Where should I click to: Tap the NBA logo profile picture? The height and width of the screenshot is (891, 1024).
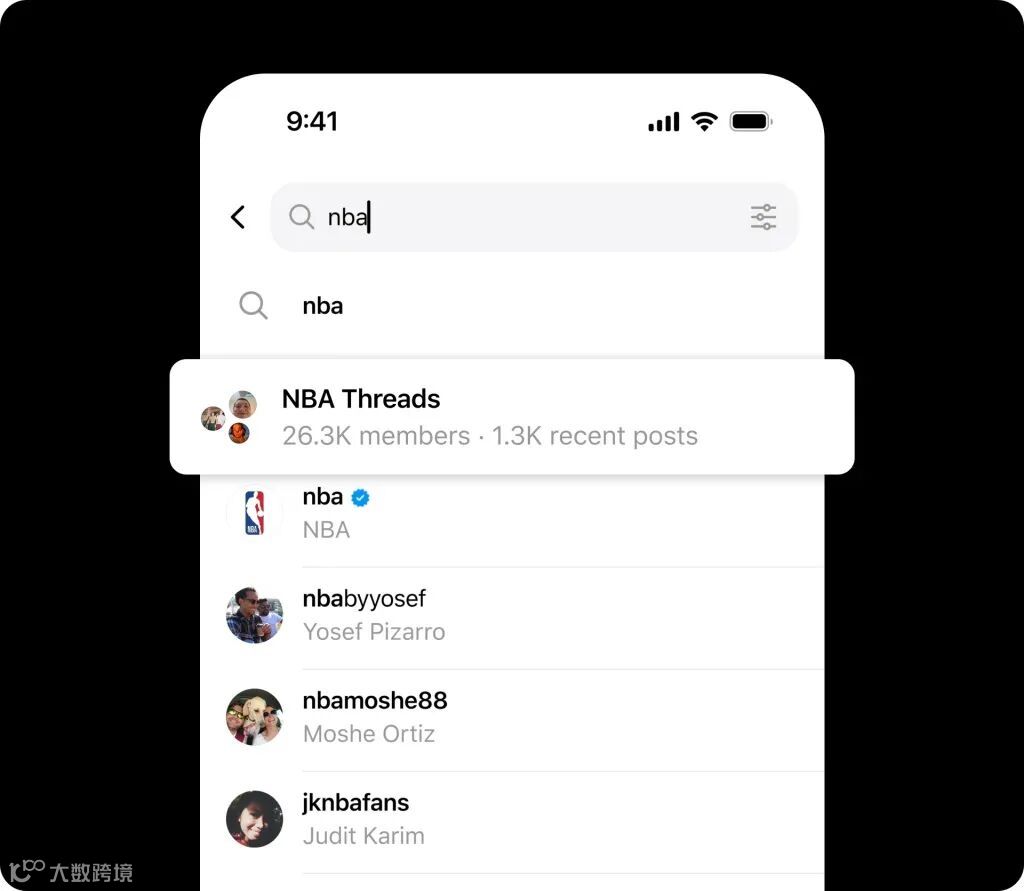tap(255, 513)
